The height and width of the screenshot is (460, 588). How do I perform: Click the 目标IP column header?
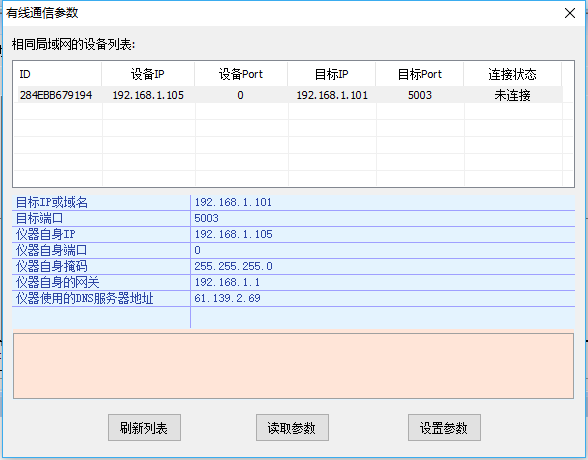[332, 74]
